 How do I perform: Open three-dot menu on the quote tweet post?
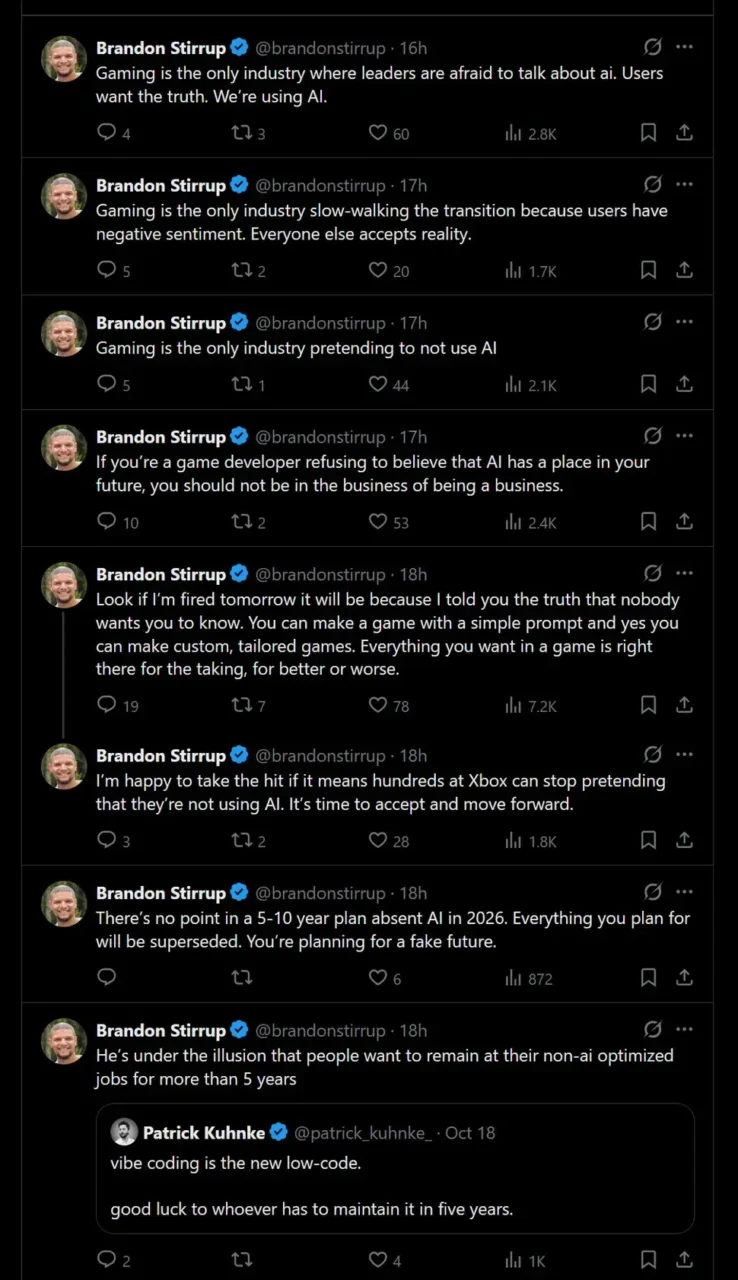coord(685,1029)
